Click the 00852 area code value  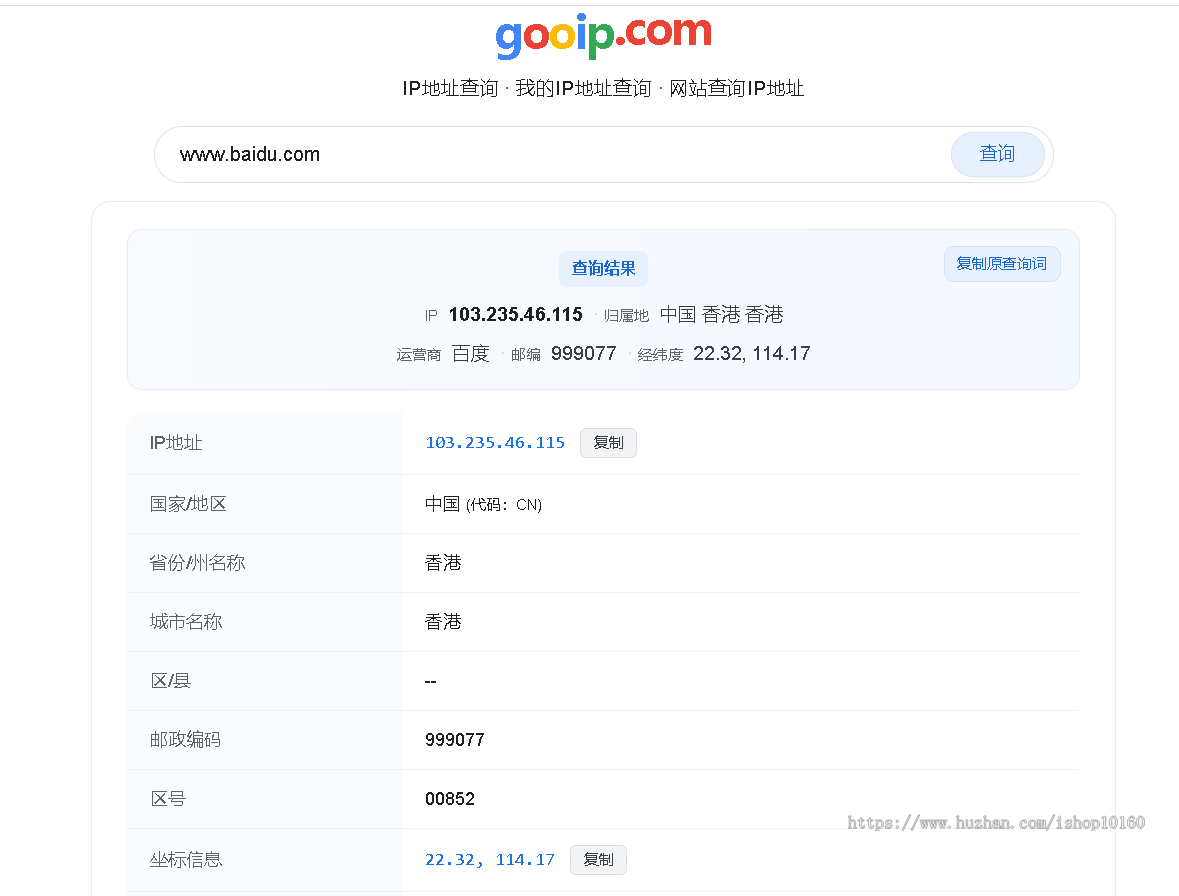click(x=450, y=798)
